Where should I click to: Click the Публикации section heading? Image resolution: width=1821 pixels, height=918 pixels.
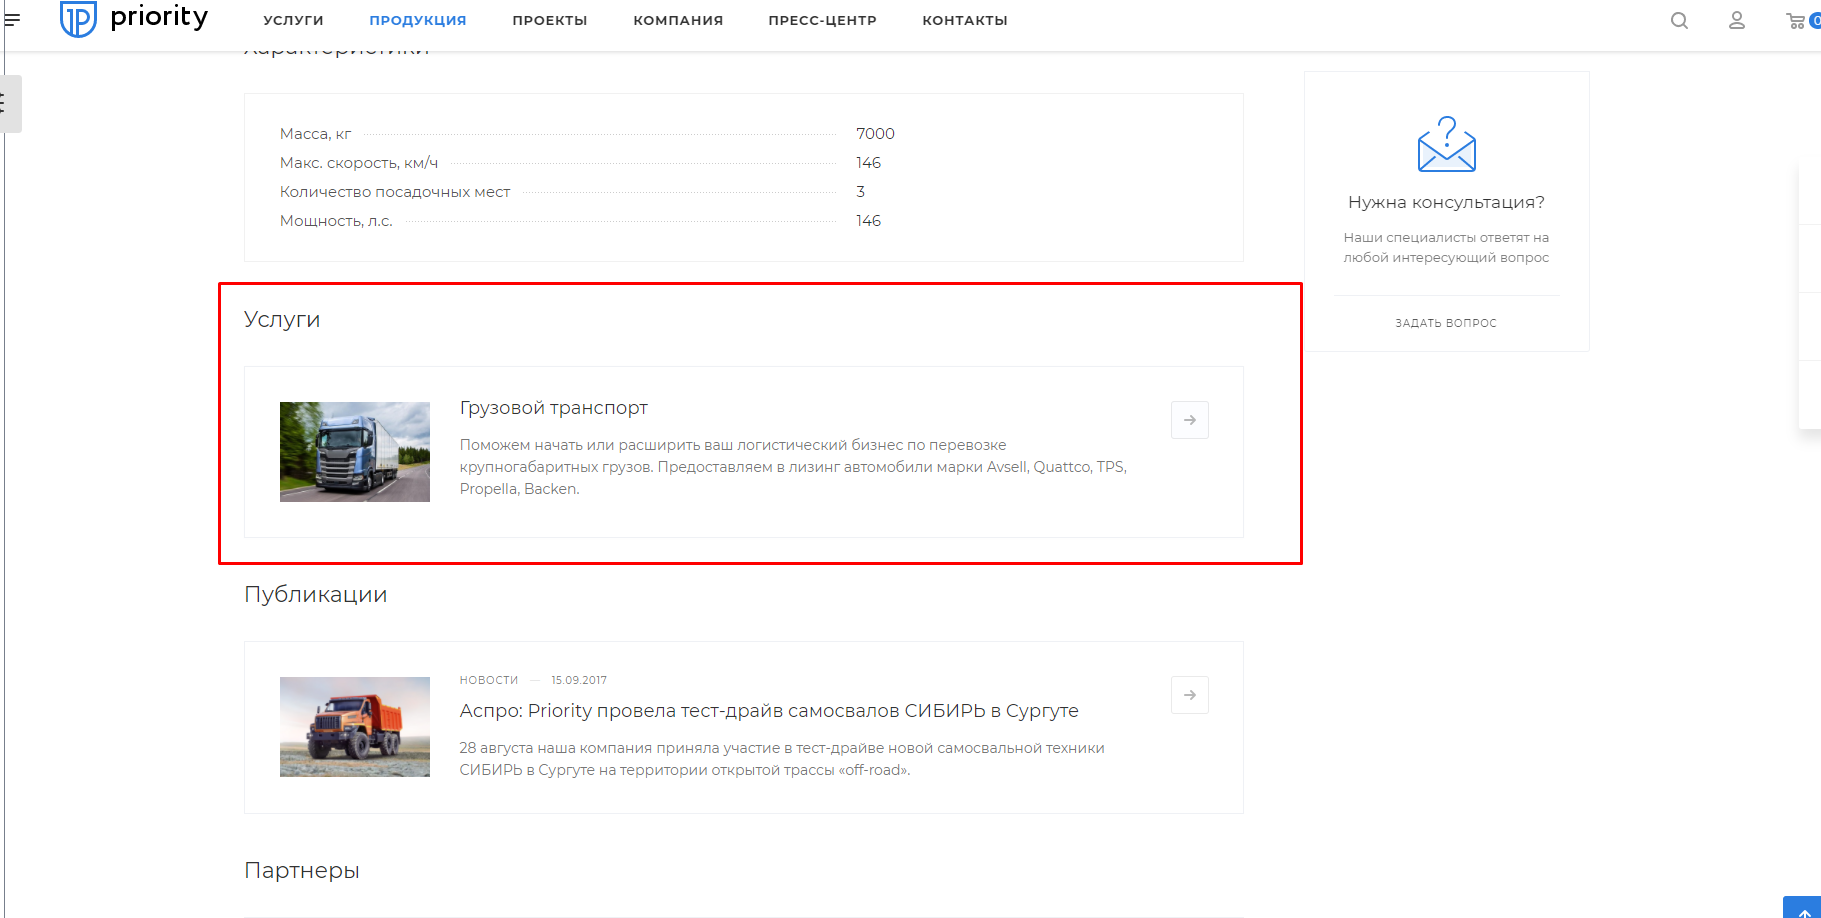pos(316,594)
